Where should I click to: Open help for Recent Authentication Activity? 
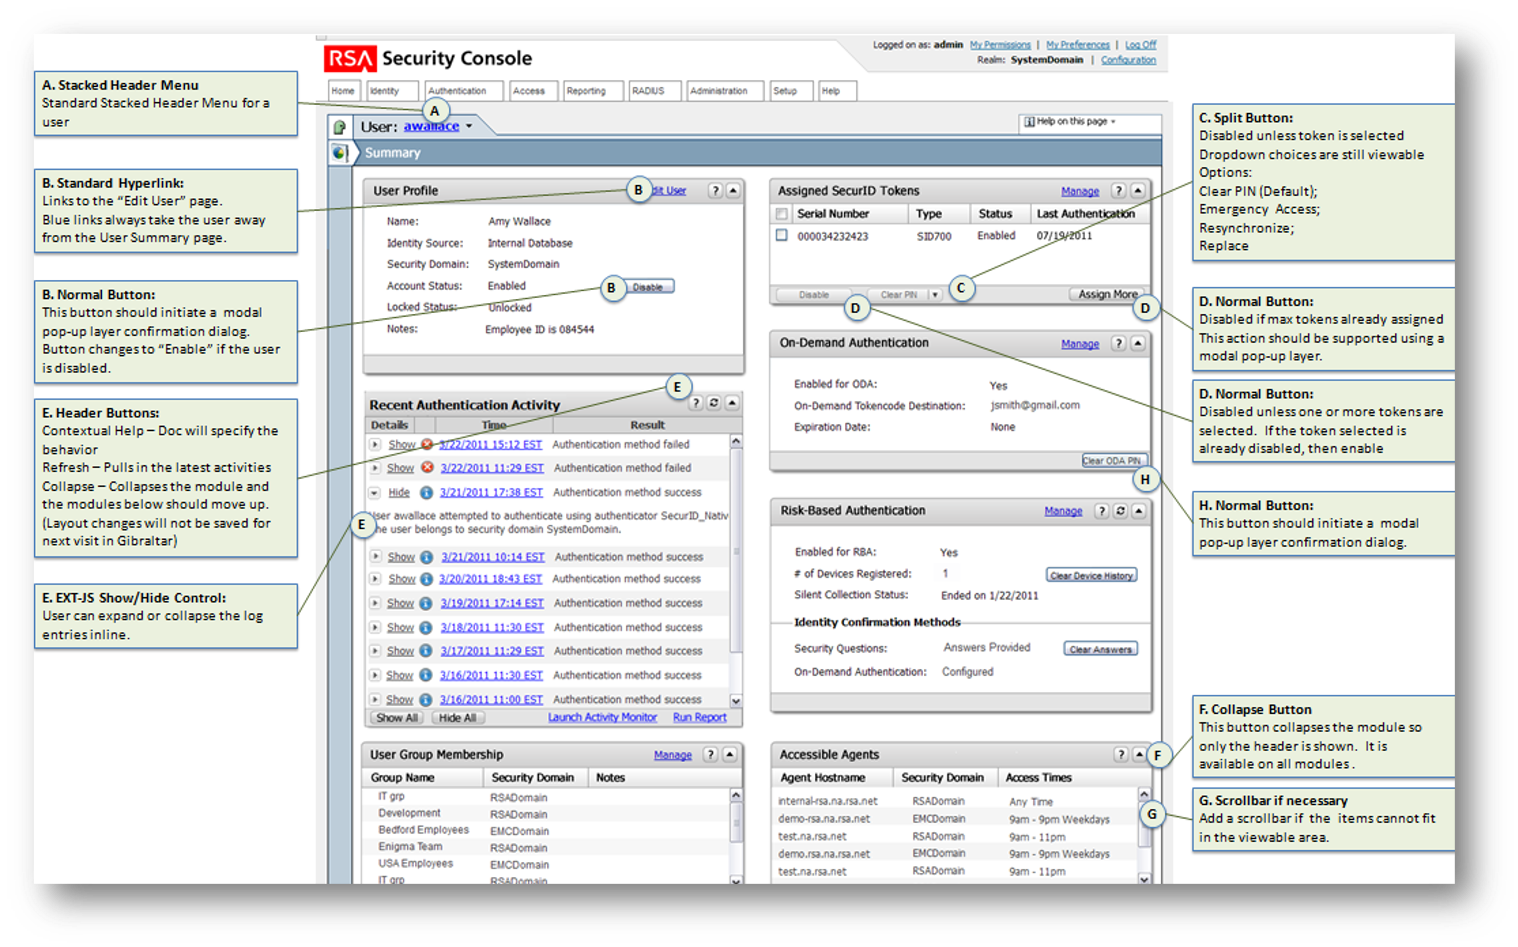[x=696, y=403]
